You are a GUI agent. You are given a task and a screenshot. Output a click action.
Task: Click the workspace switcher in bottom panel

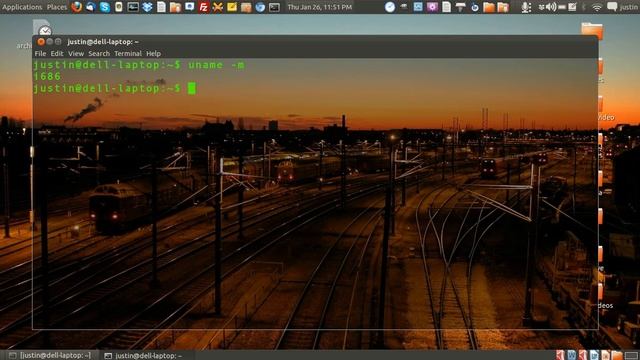(x=631, y=356)
